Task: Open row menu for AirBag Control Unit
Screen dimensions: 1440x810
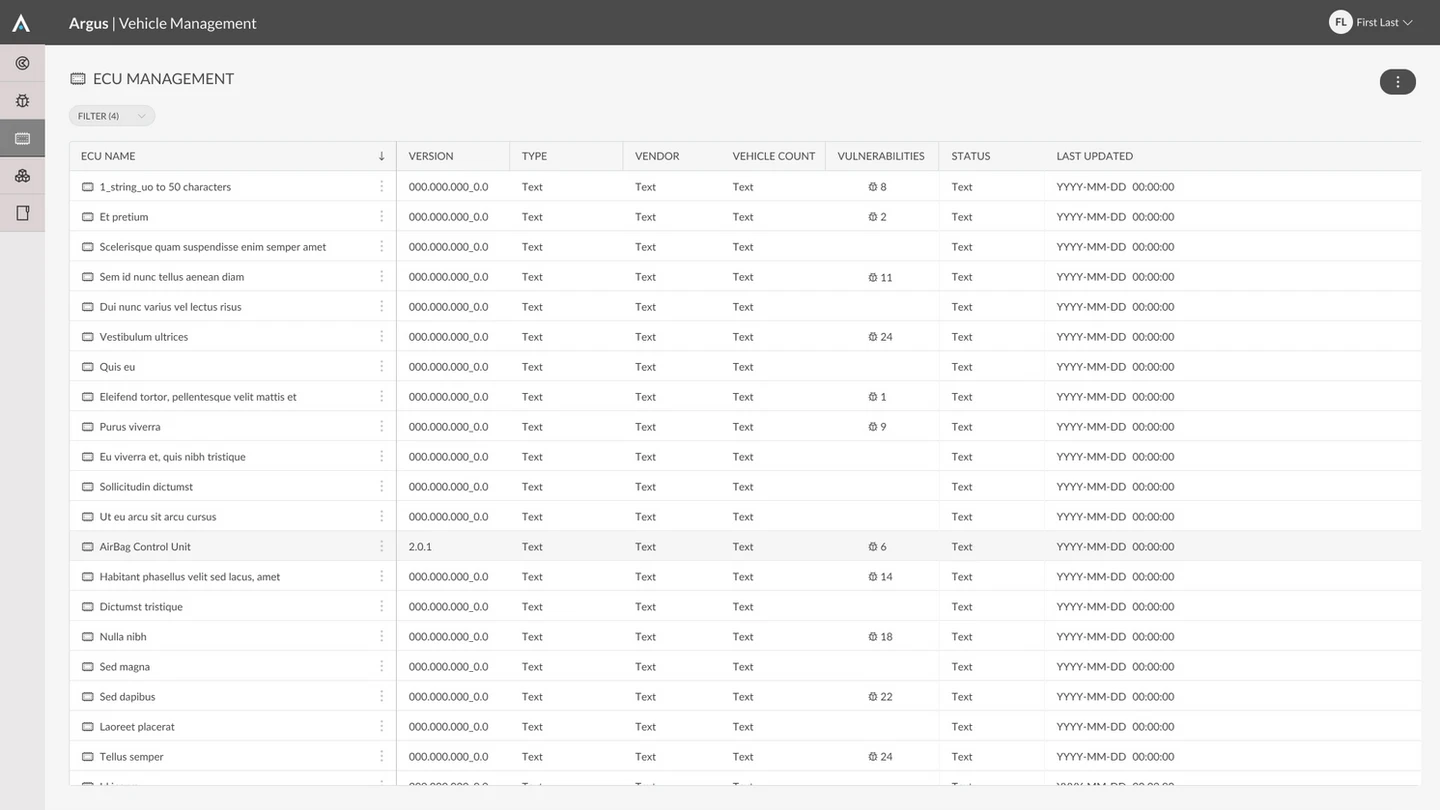Action: pyautogui.click(x=381, y=546)
